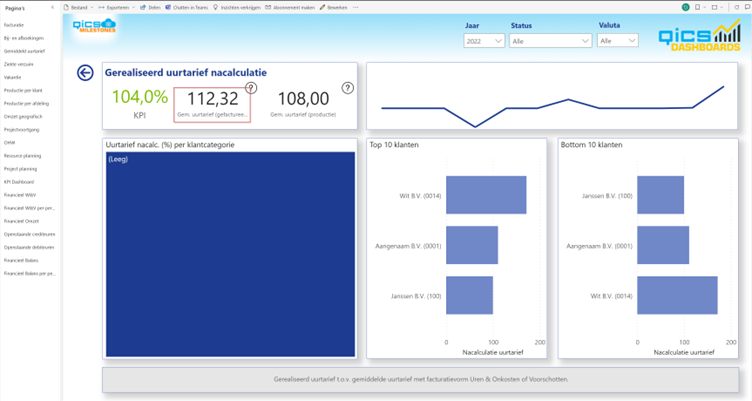Click the qics Milestones logo
Viewport: 752px width, 401px height.
94,25
